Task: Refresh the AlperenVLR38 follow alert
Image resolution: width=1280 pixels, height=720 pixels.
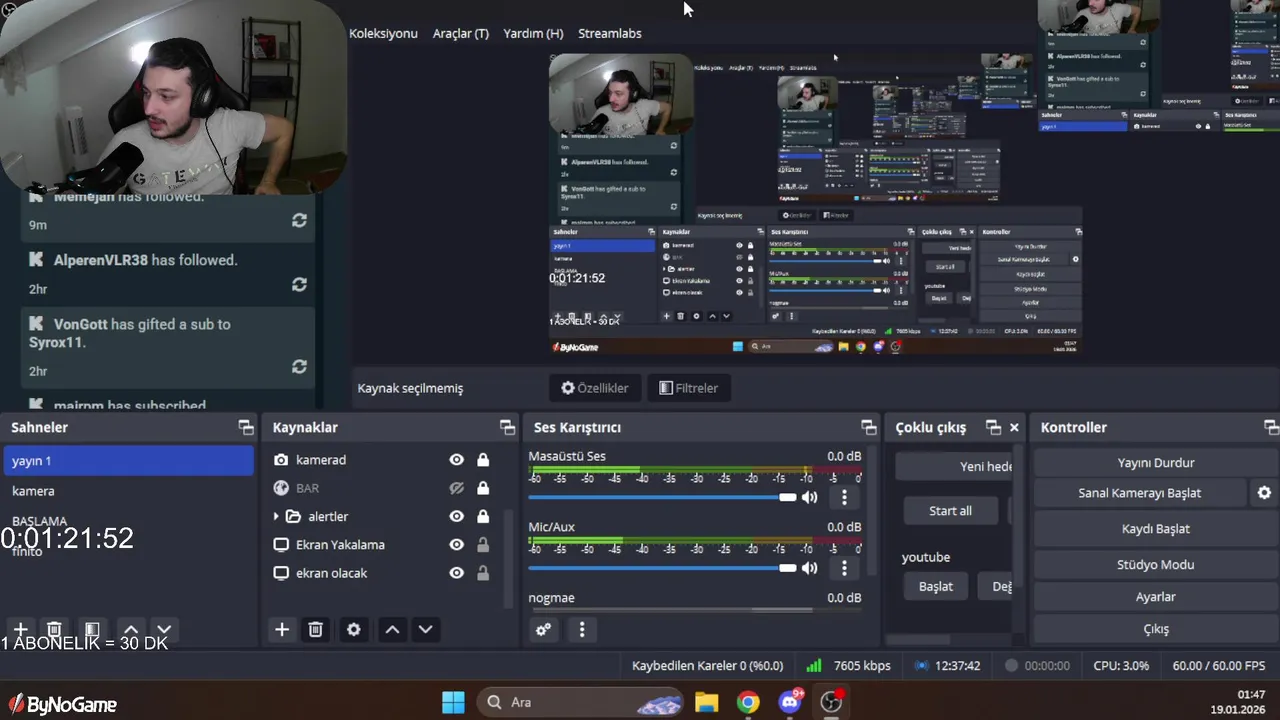Action: [299, 284]
